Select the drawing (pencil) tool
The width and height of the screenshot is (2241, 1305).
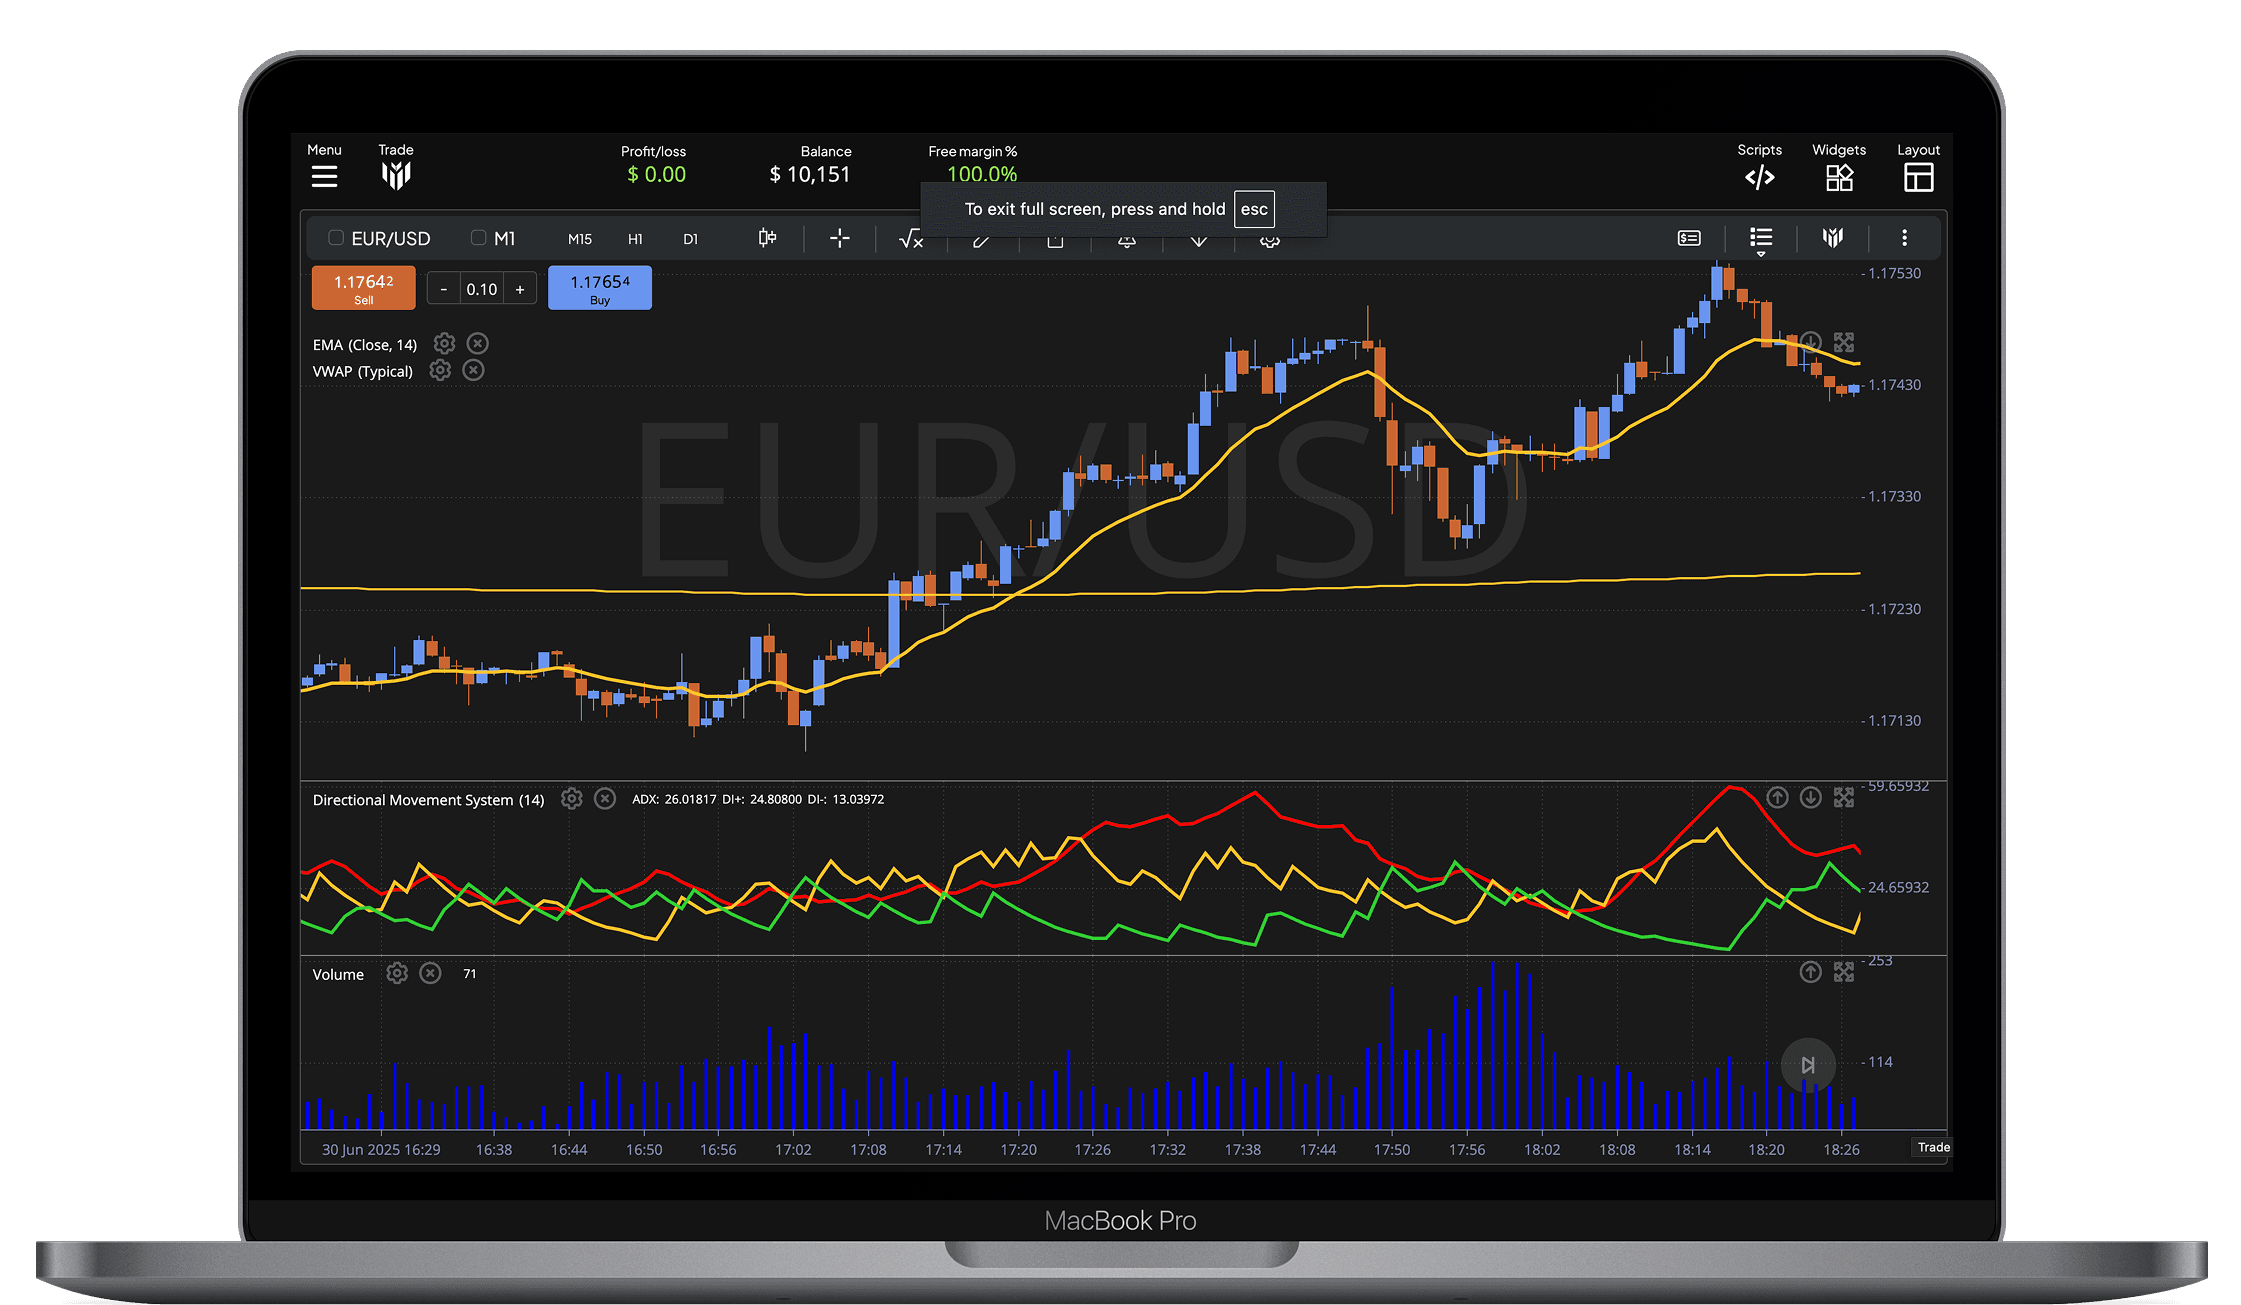click(983, 240)
